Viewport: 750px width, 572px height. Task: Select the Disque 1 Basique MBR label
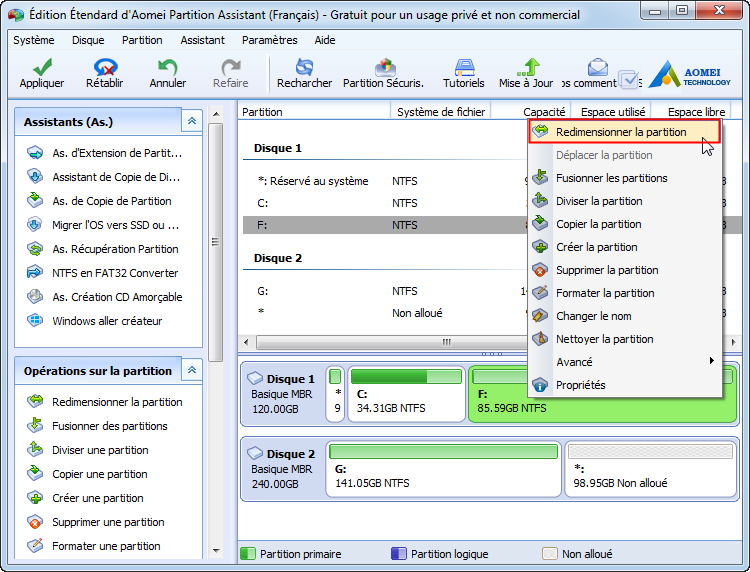282,394
